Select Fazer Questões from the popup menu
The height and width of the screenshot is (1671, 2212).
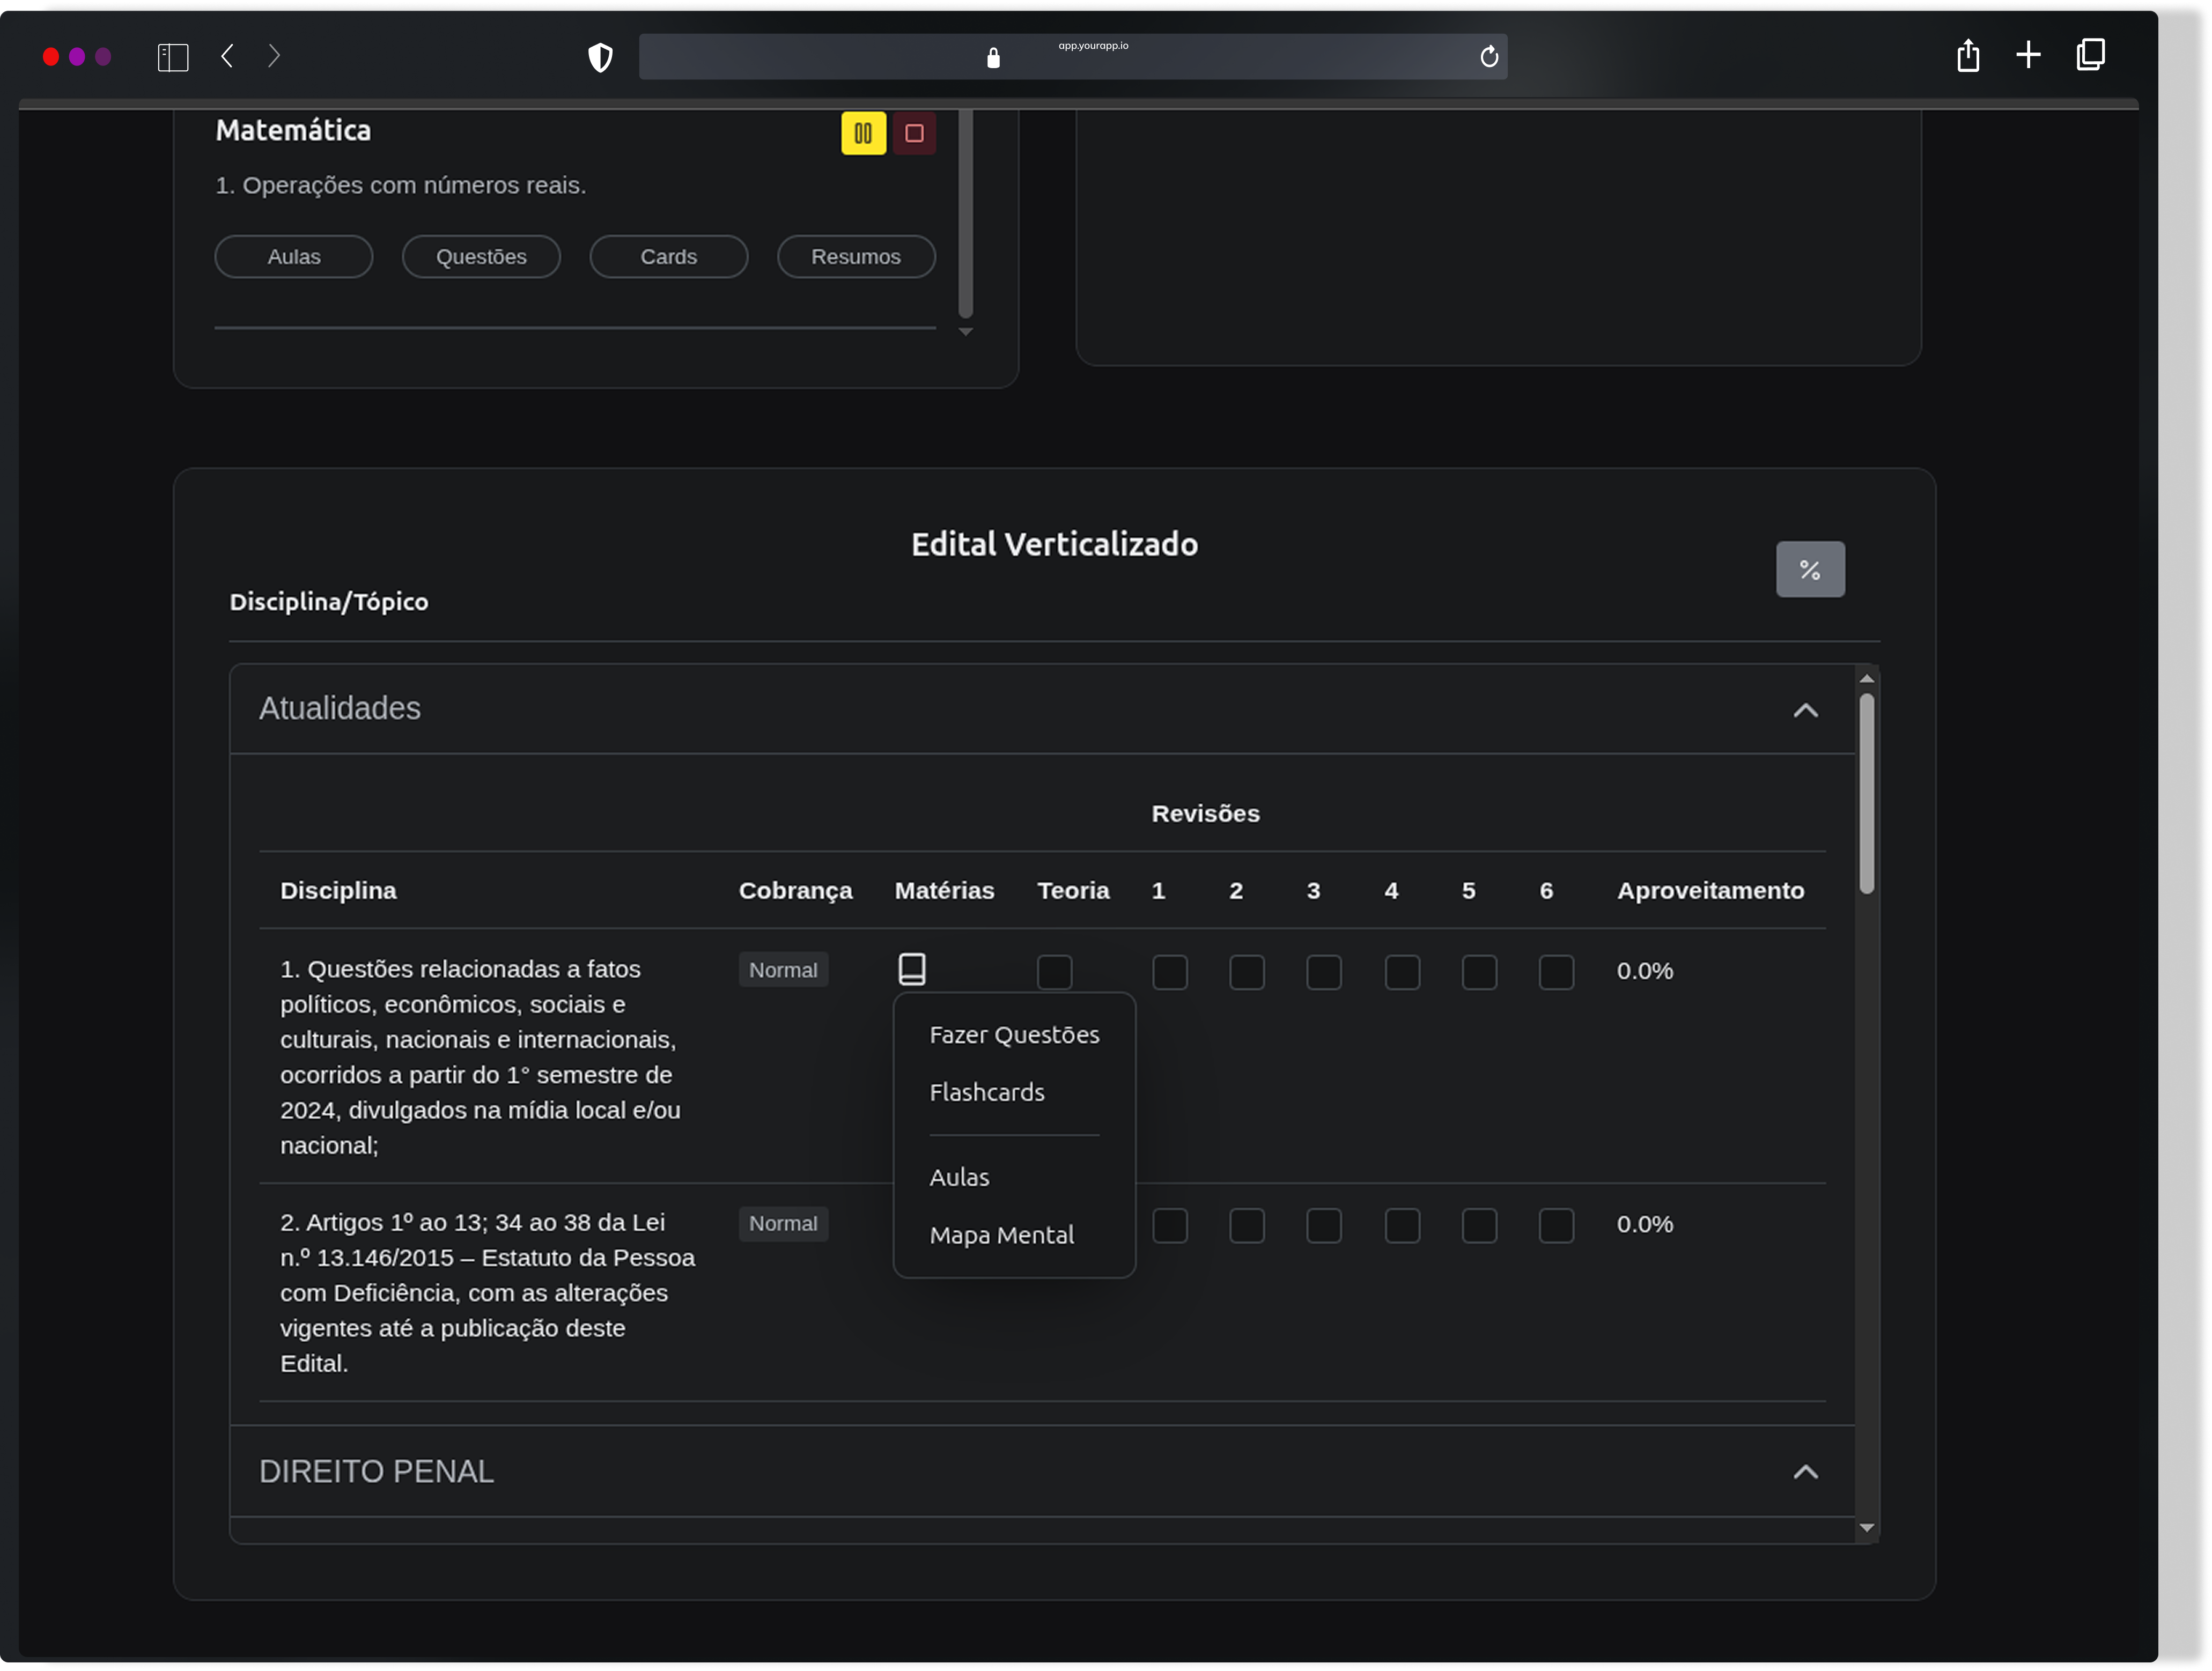[x=1014, y=1035]
